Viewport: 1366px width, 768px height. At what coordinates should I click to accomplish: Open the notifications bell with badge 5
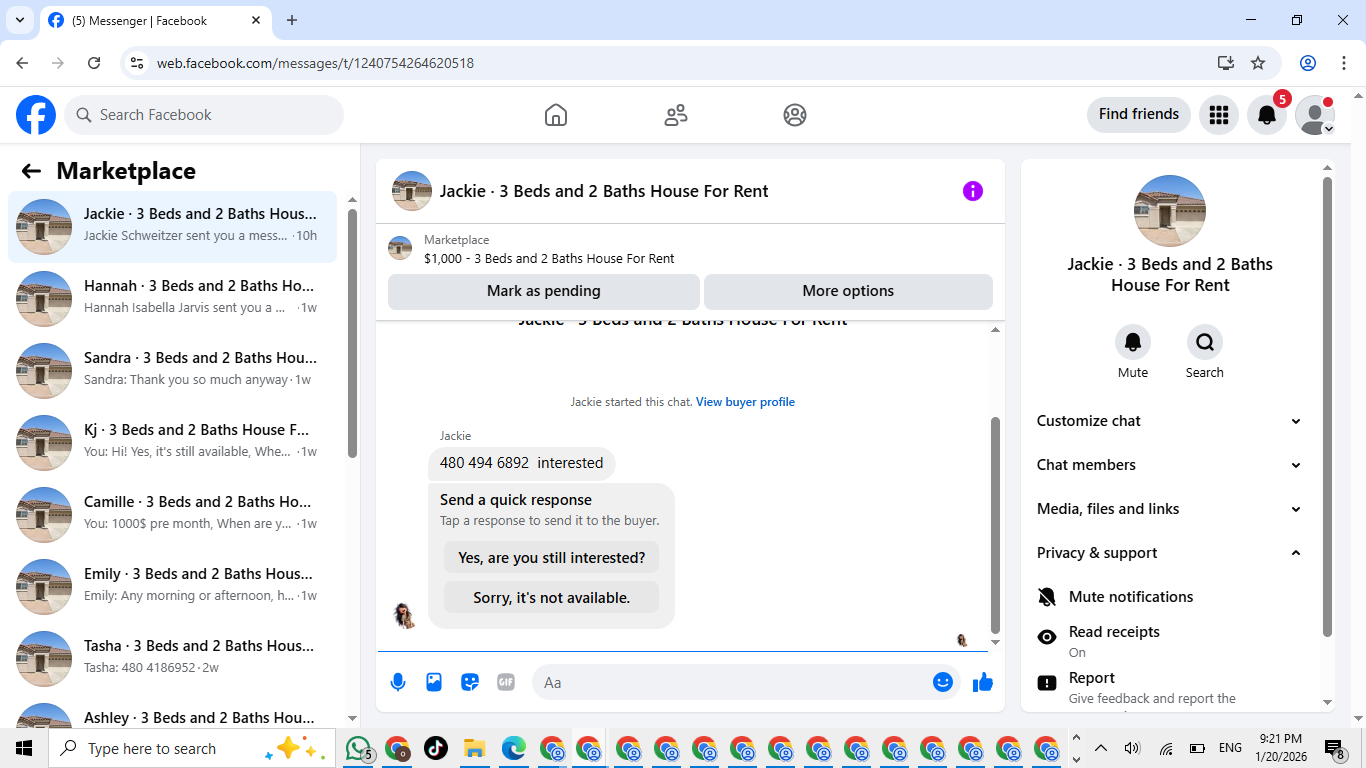(x=1267, y=115)
